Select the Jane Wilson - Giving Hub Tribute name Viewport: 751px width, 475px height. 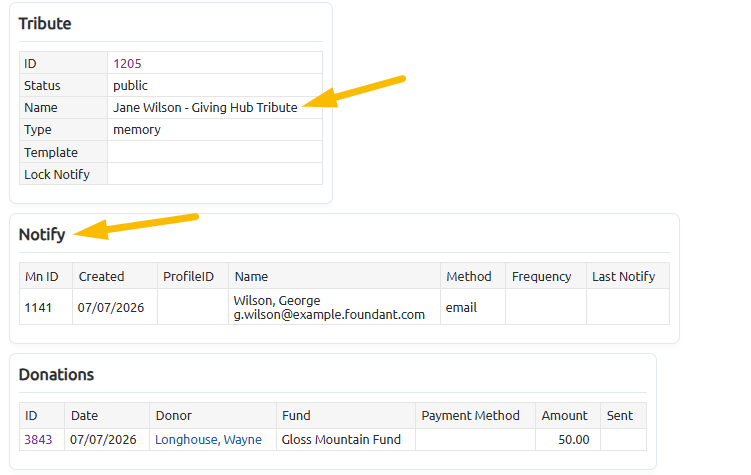[x=205, y=107]
